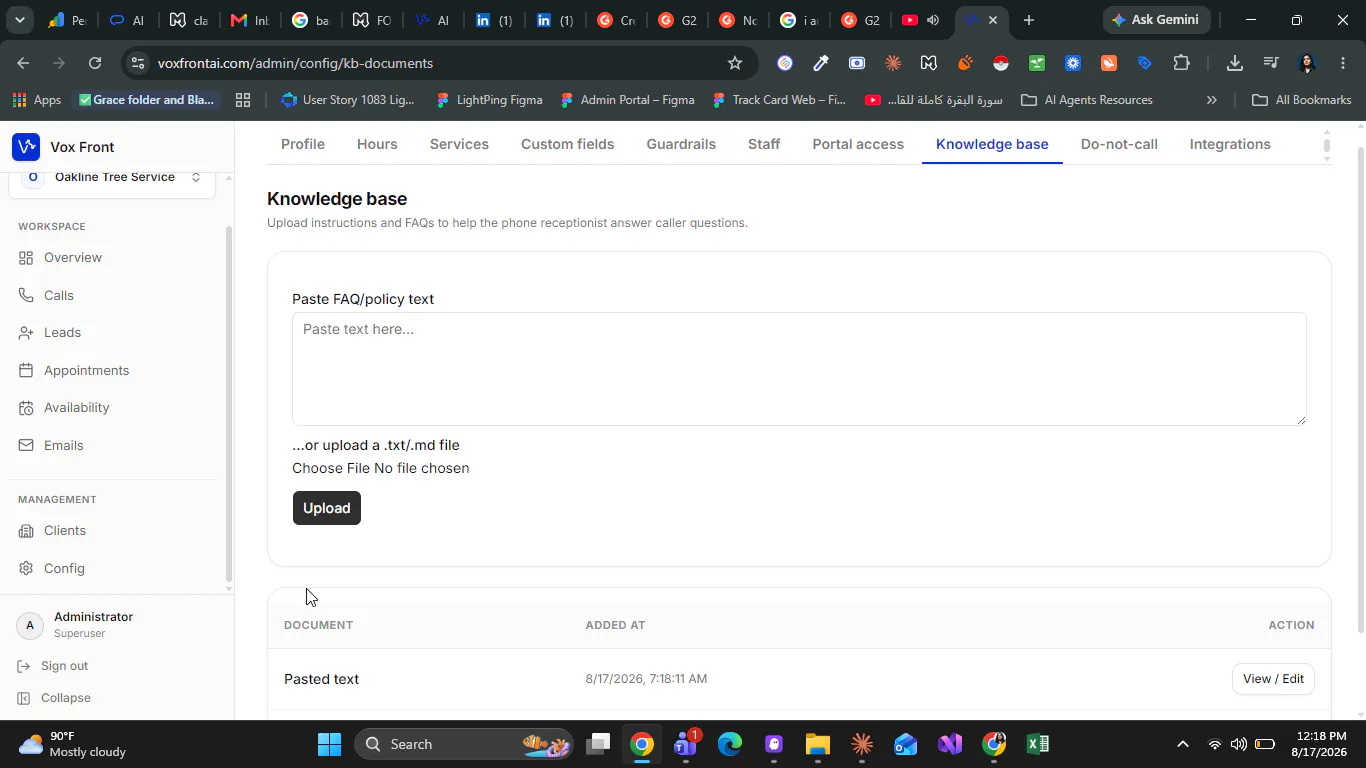1366x768 pixels.
Task: Open the Chrome downloads icon
Action: [1235, 63]
